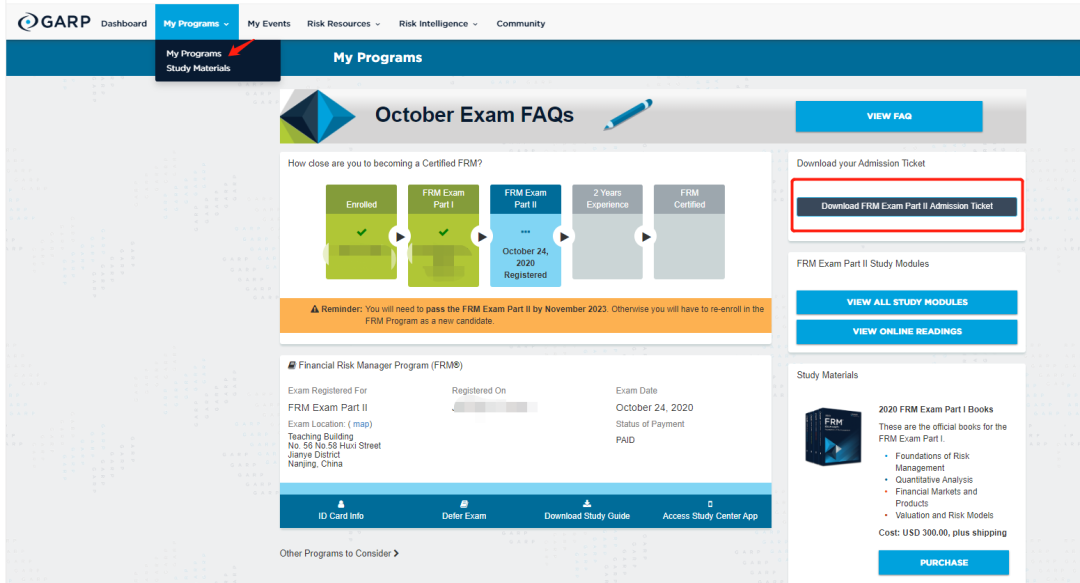Click the PURCHASE button
Image resolution: width=1080 pixels, height=583 pixels.
point(944,562)
